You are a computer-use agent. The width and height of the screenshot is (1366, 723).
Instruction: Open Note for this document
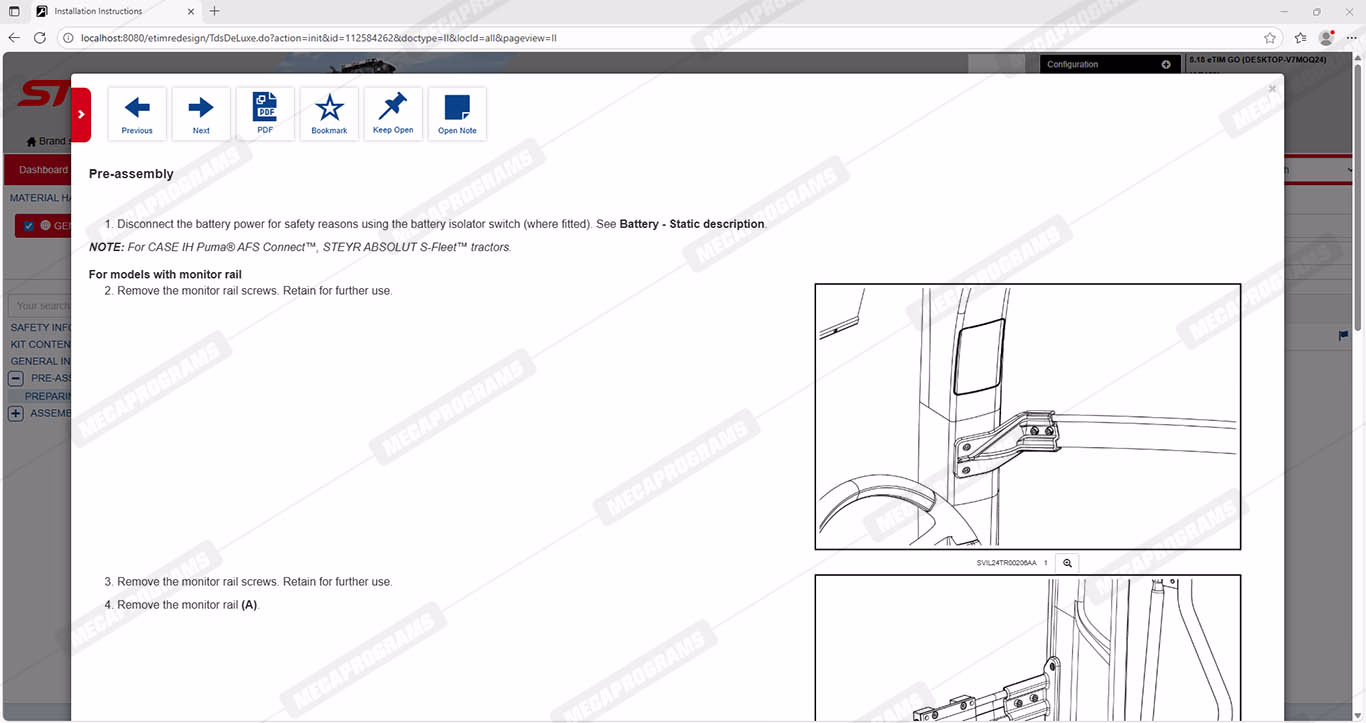457,113
